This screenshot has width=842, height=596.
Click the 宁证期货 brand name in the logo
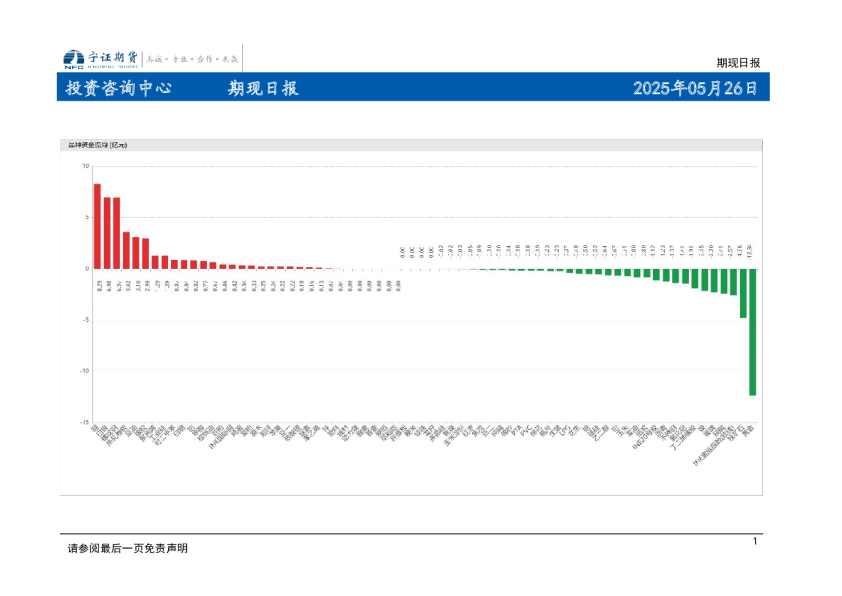[x=113, y=57]
